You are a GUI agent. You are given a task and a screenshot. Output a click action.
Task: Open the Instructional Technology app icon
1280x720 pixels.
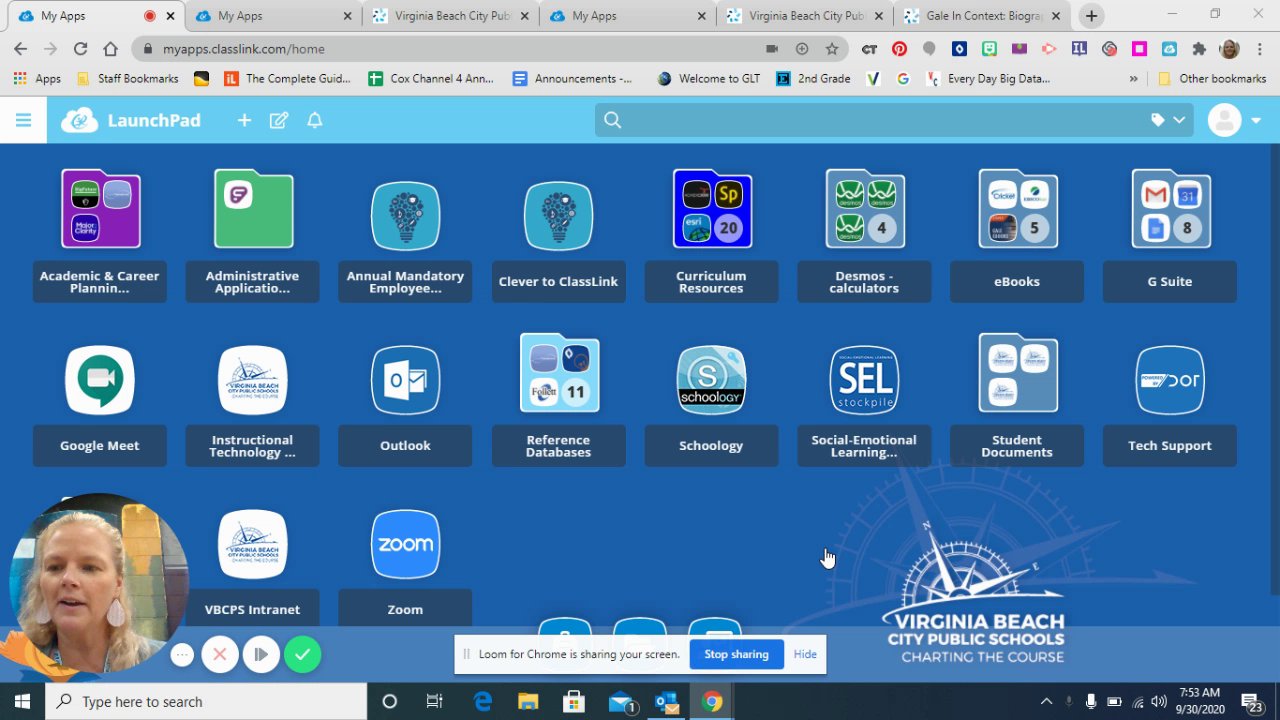coord(253,379)
